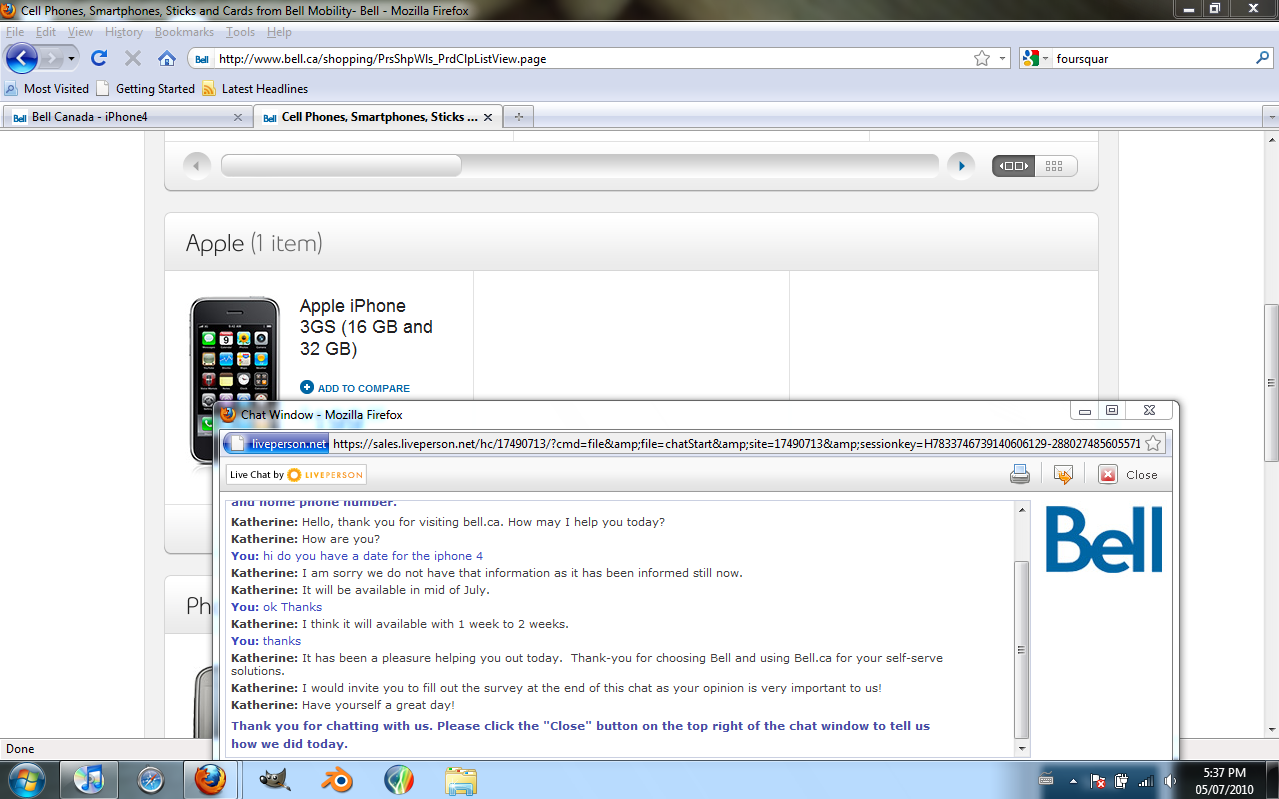Switch to carousel view toggle
This screenshot has width=1279, height=799.
pyautogui.click(x=1014, y=166)
